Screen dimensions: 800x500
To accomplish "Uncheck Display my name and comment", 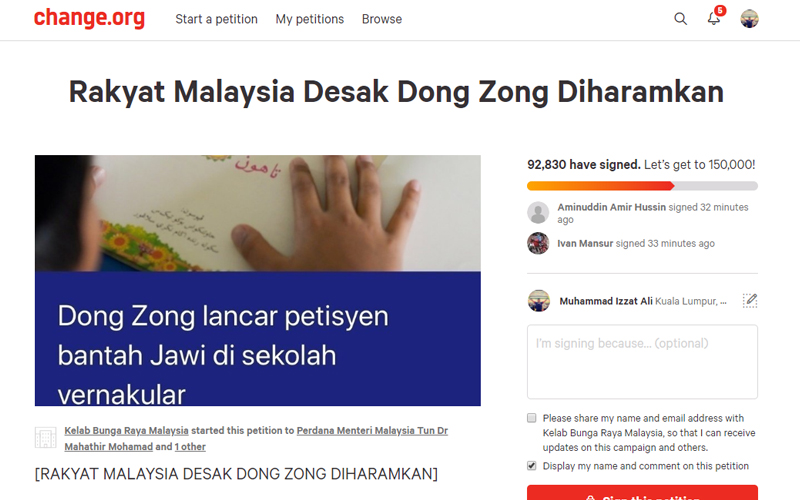I will coord(532,466).
